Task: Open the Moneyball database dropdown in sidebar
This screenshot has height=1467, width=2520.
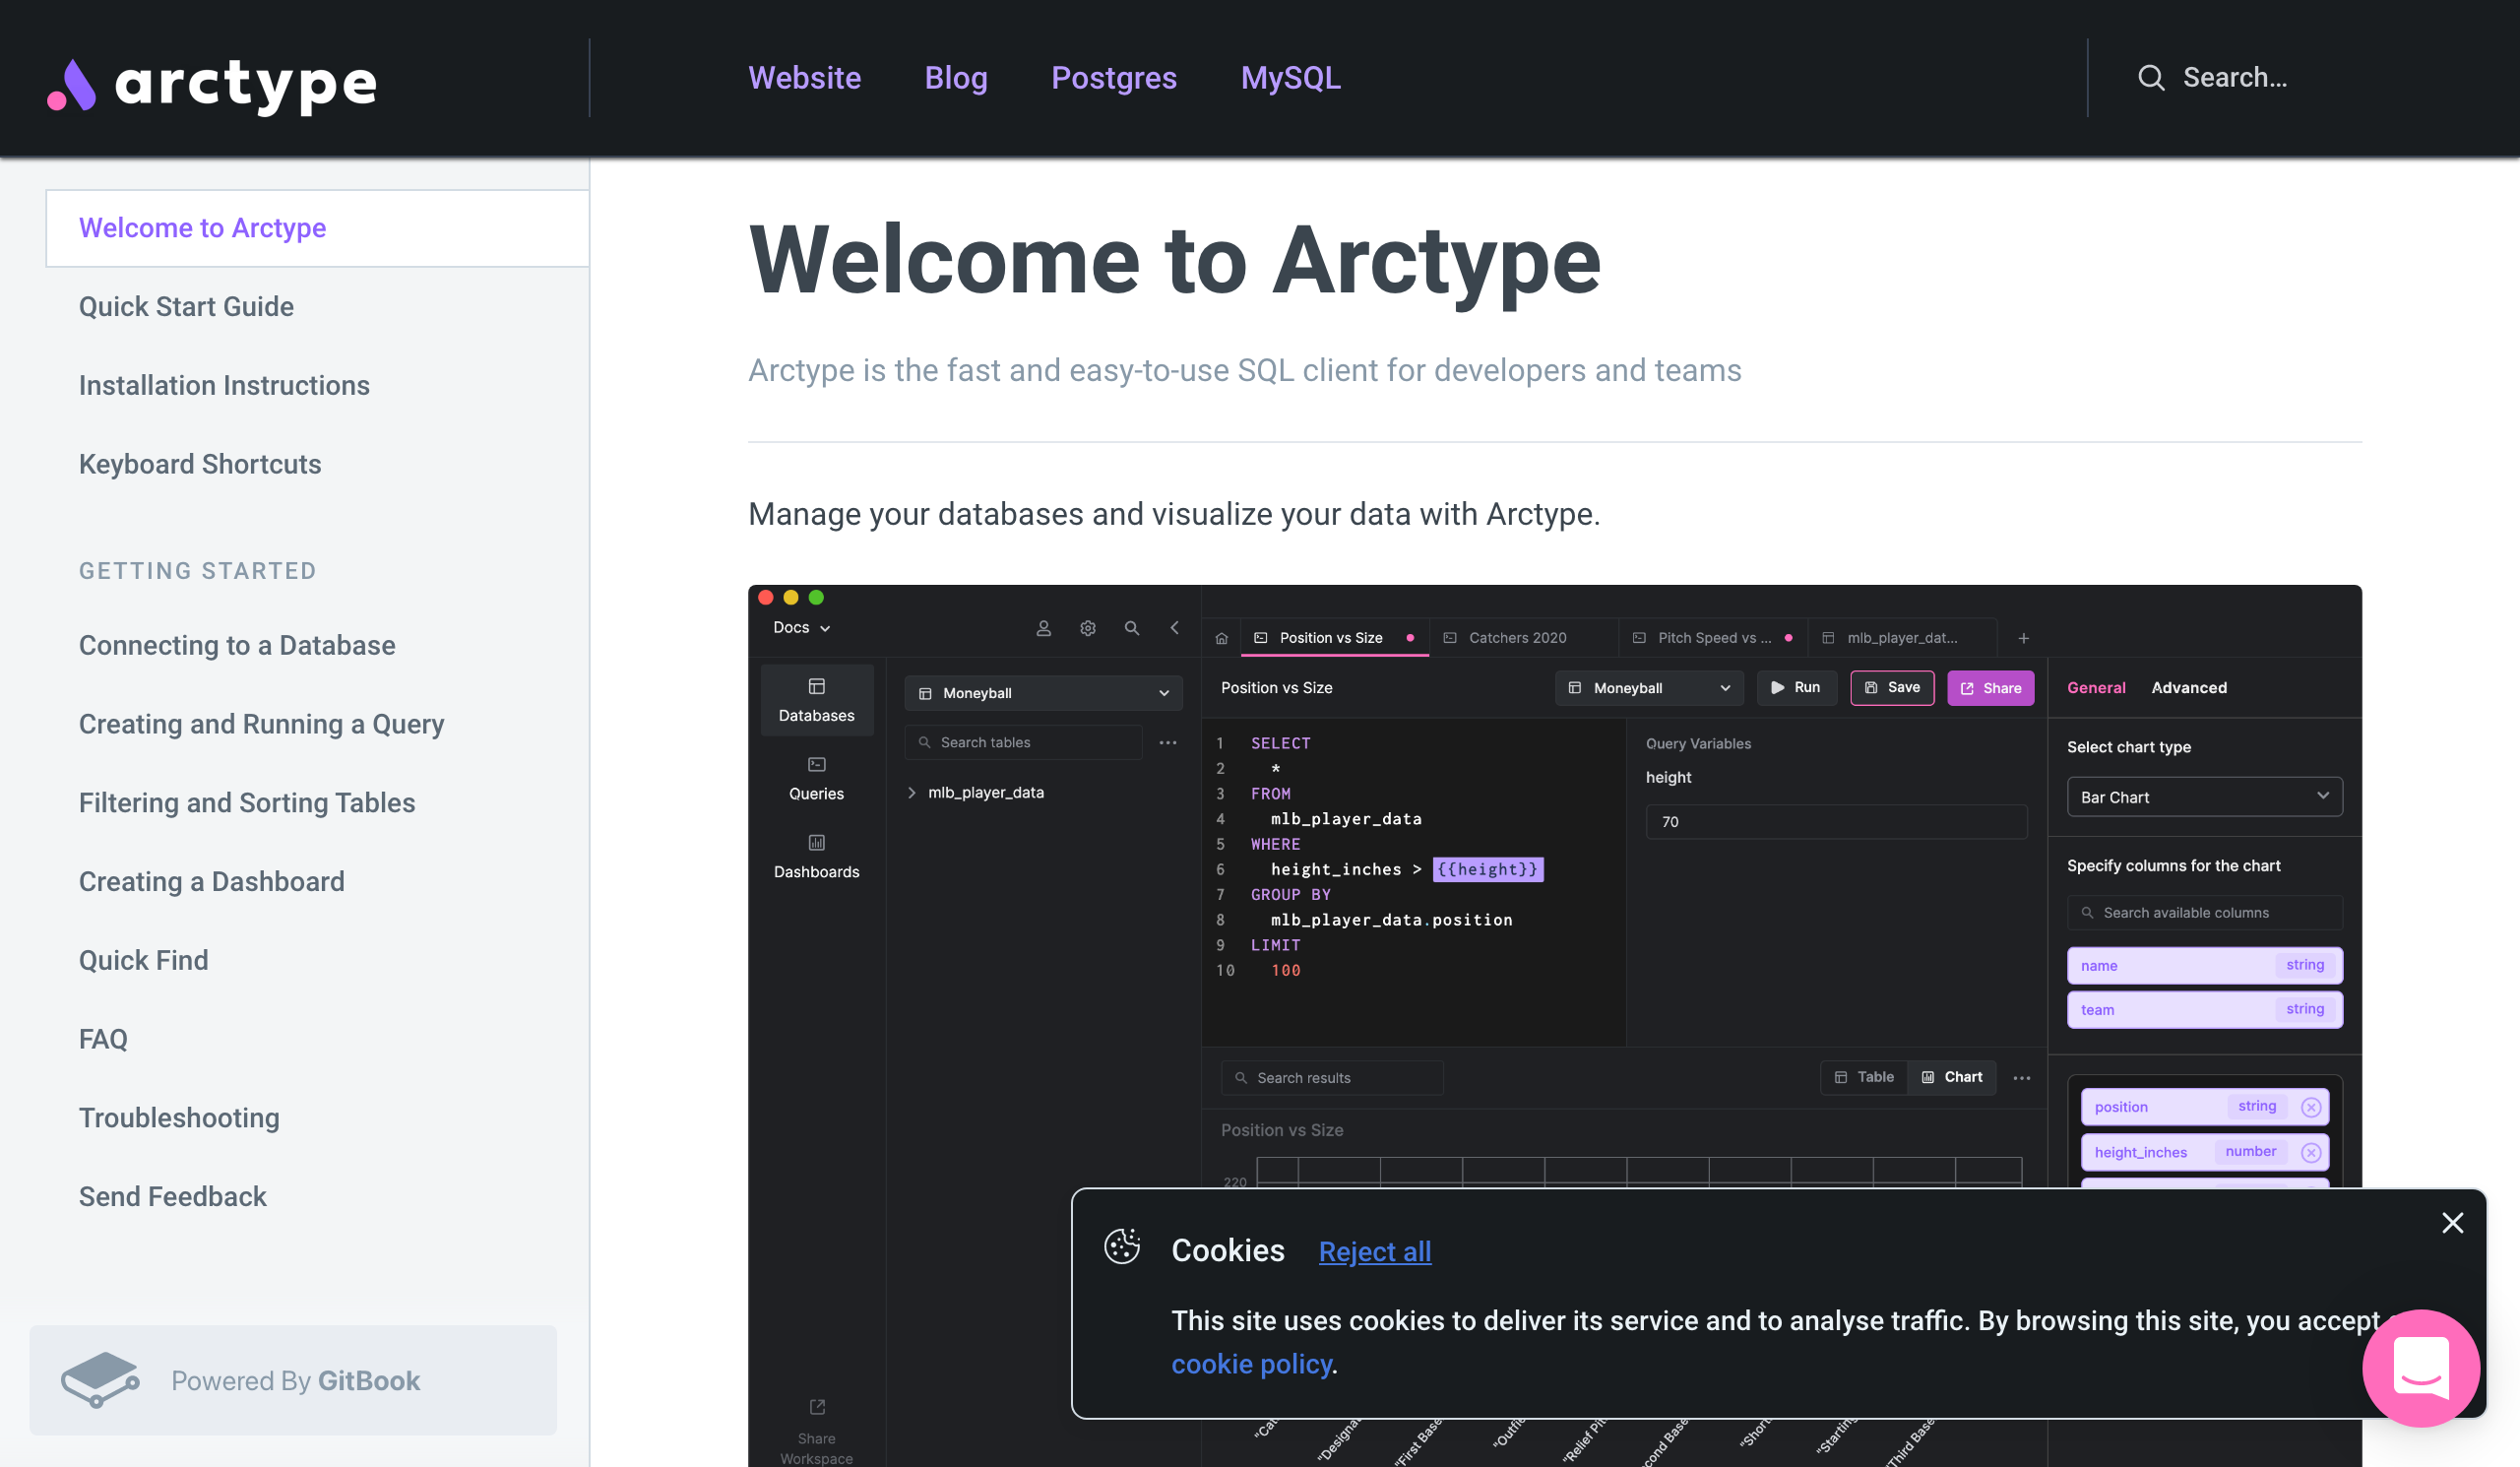Action: click(x=1043, y=692)
